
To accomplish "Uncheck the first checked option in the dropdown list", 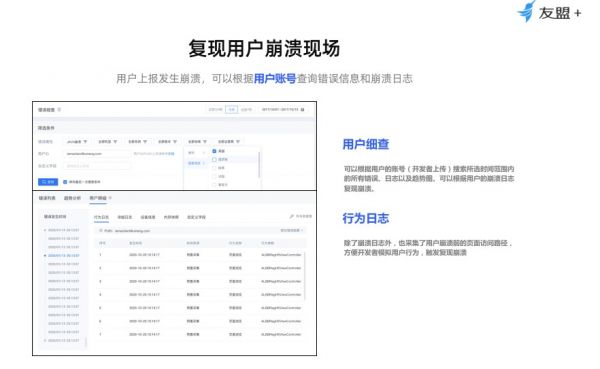I will click(214, 151).
